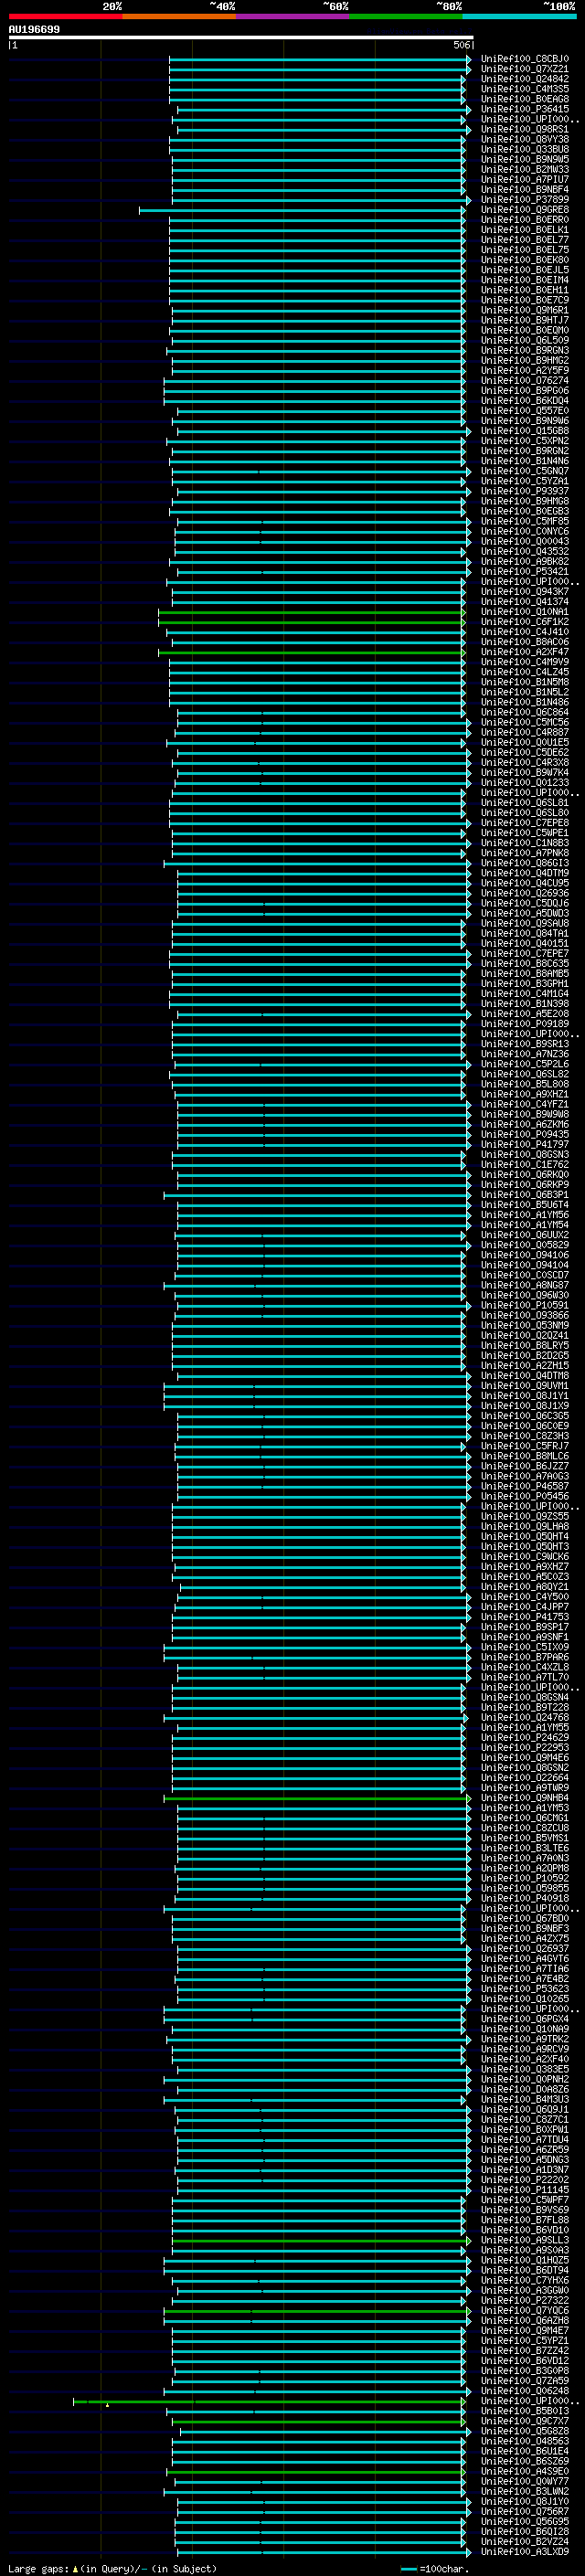
Task: Click the query end position 506
Action: point(462,45)
